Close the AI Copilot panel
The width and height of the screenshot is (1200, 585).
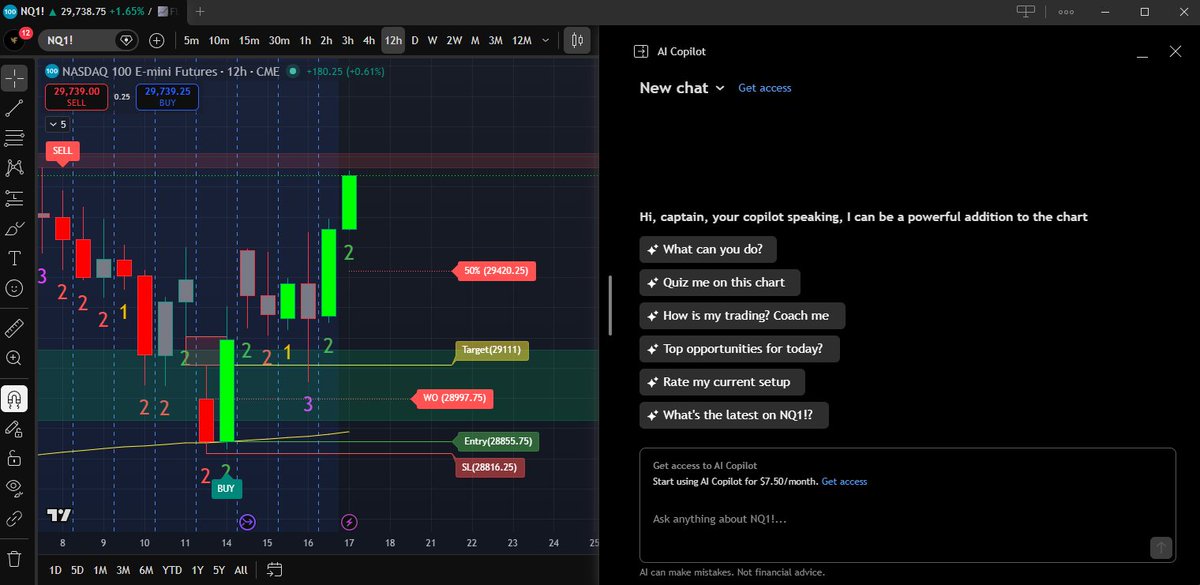(x=1175, y=51)
